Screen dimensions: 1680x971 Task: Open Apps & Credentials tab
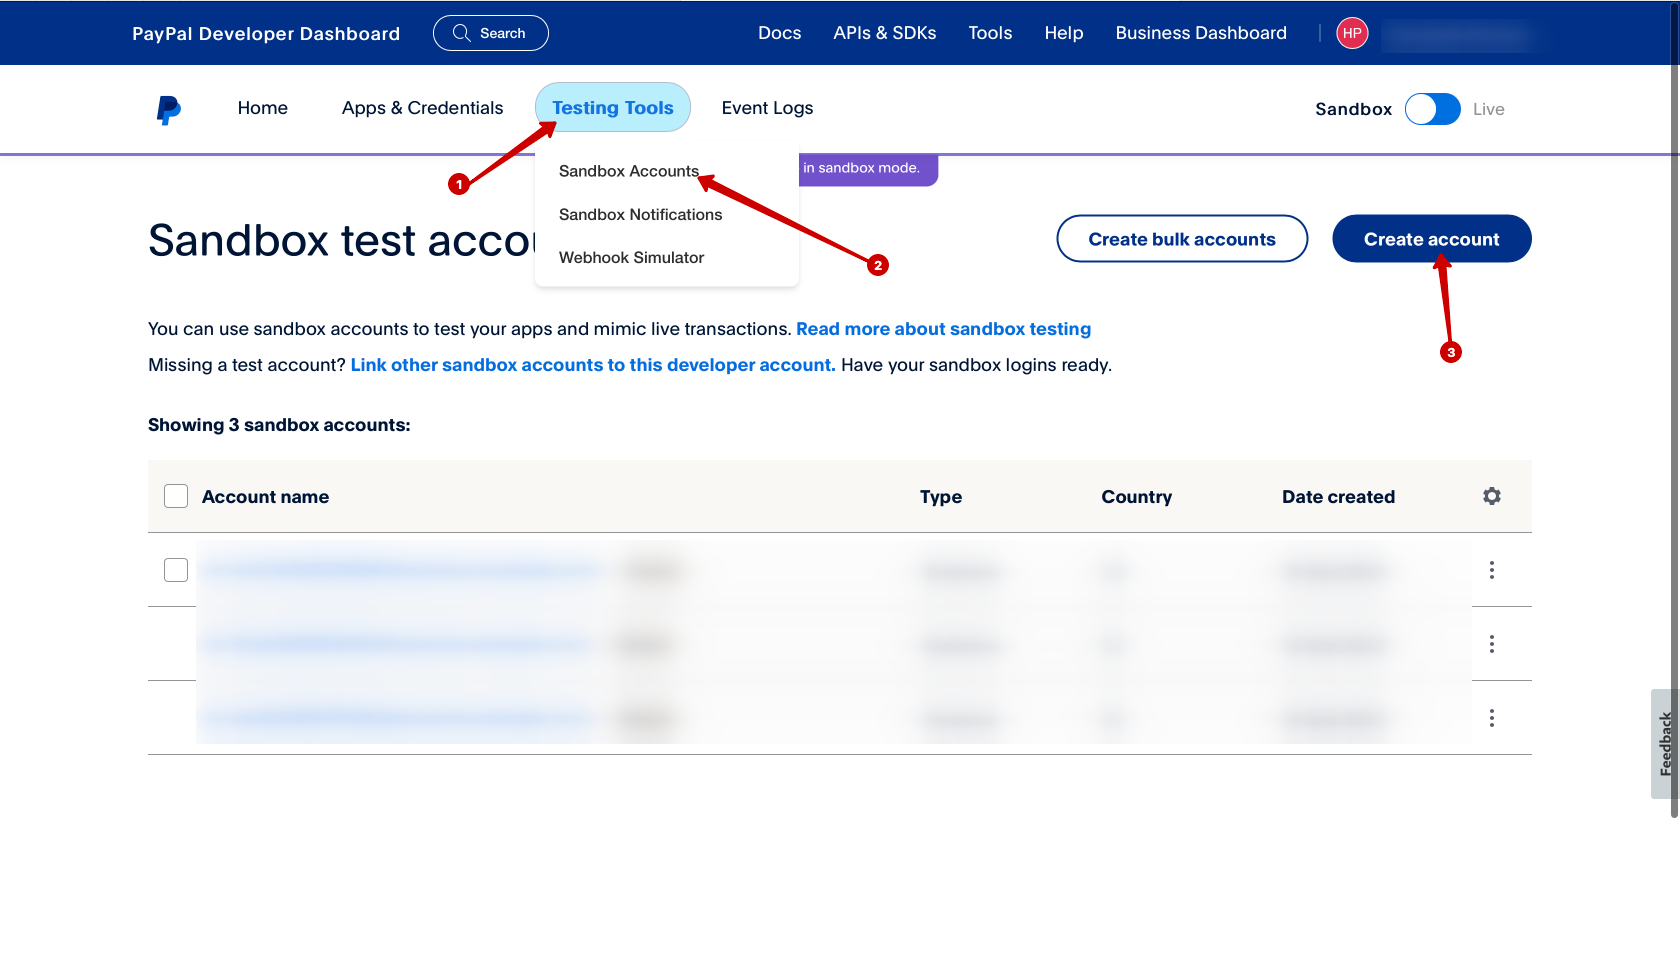[x=422, y=108]
